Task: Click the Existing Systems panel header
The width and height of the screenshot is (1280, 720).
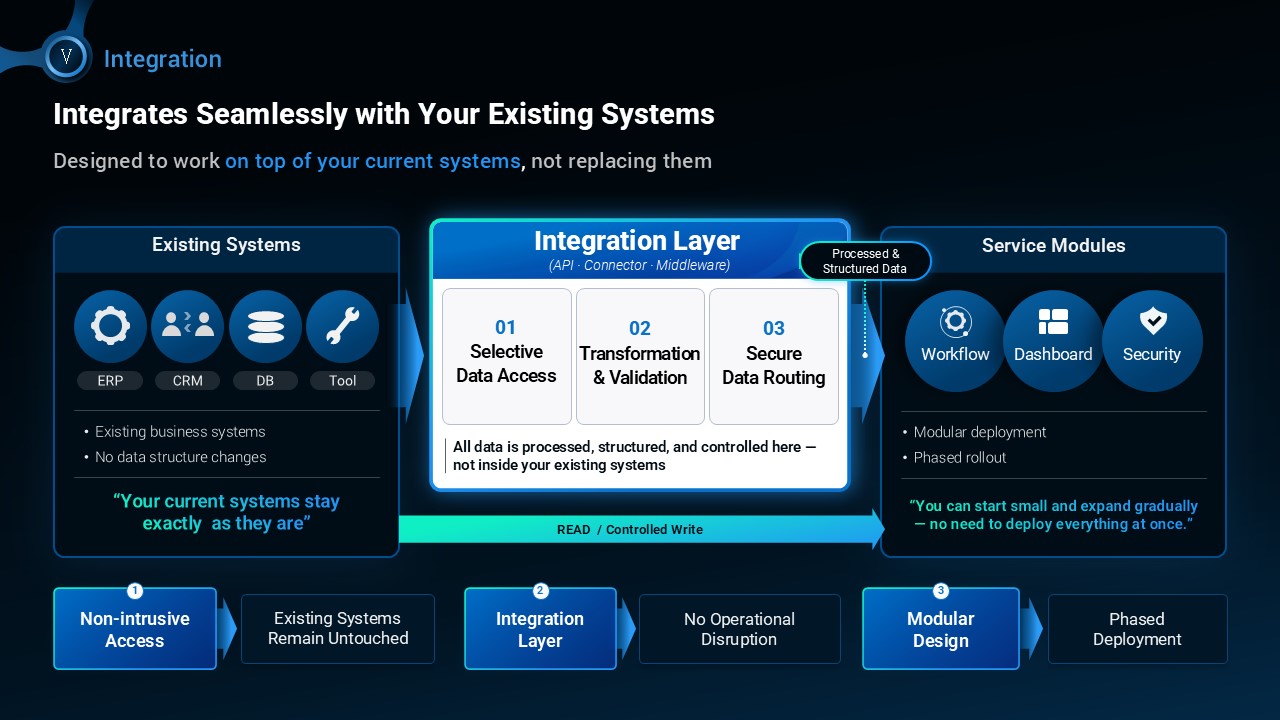Action: 226,246
